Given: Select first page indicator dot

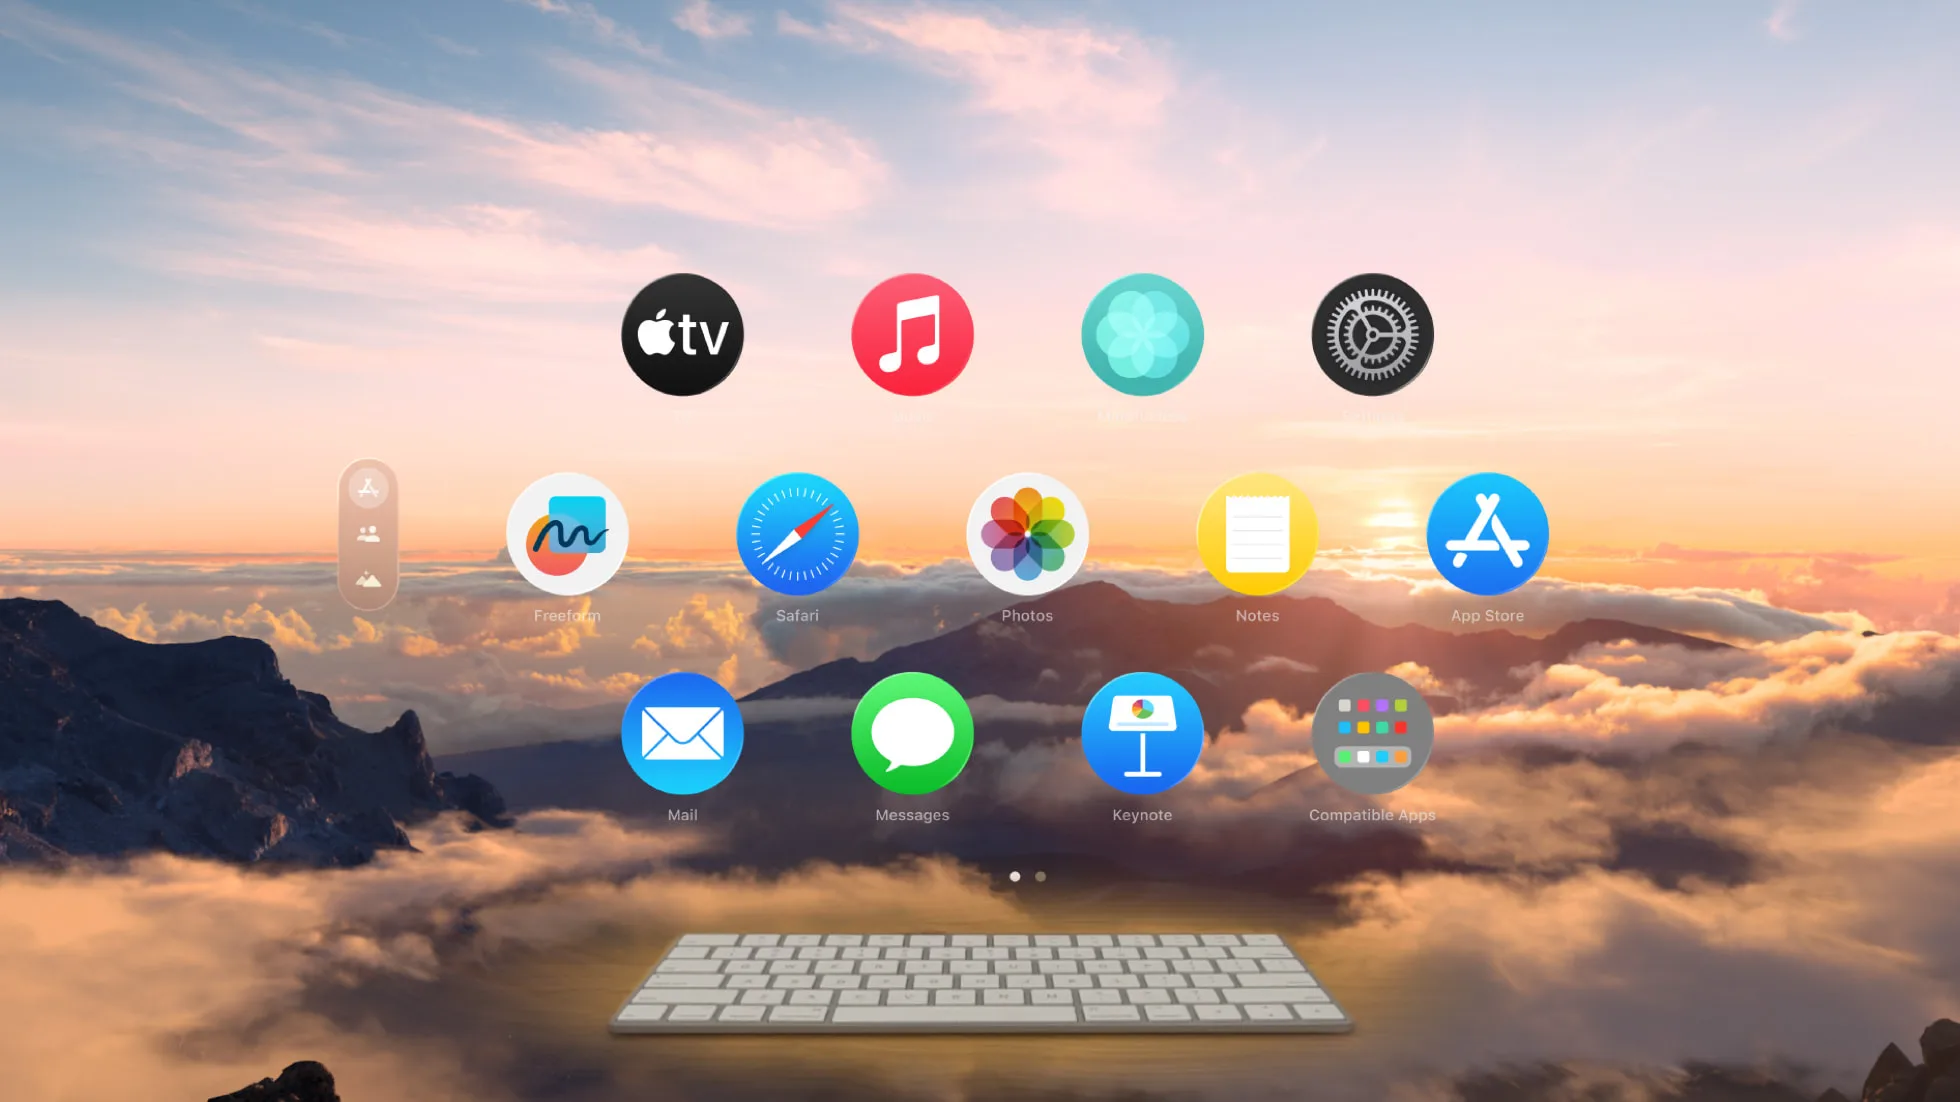Looking at the screenshot, I should (1015, 876).
